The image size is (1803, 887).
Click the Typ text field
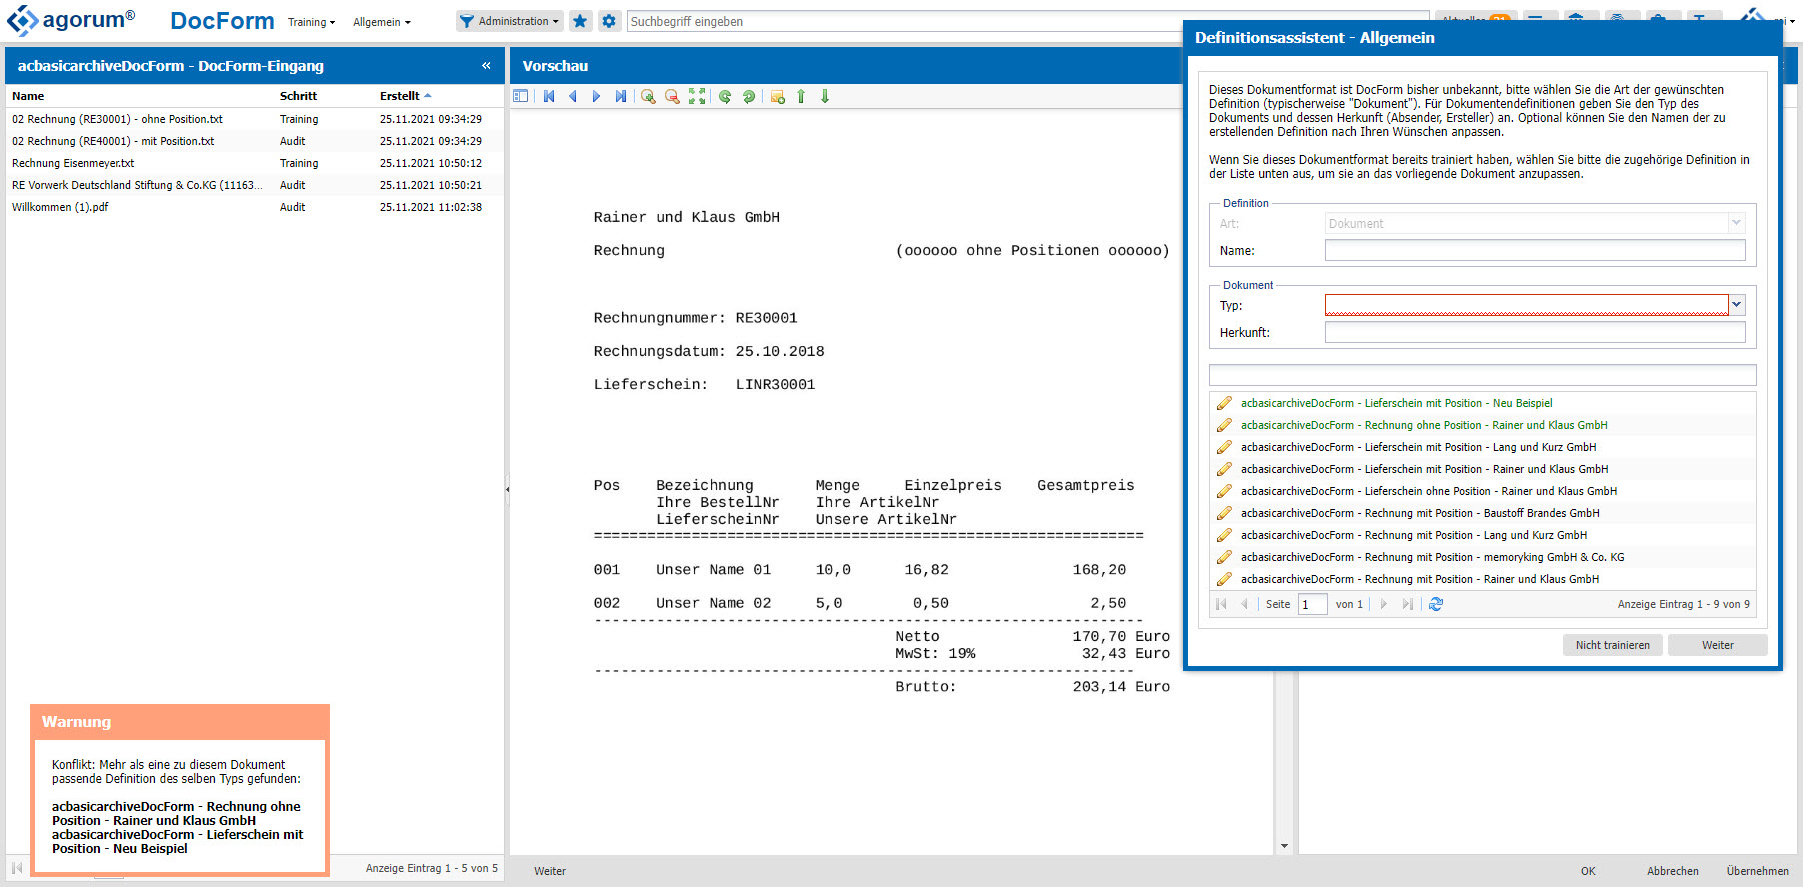pos(1527,305)
